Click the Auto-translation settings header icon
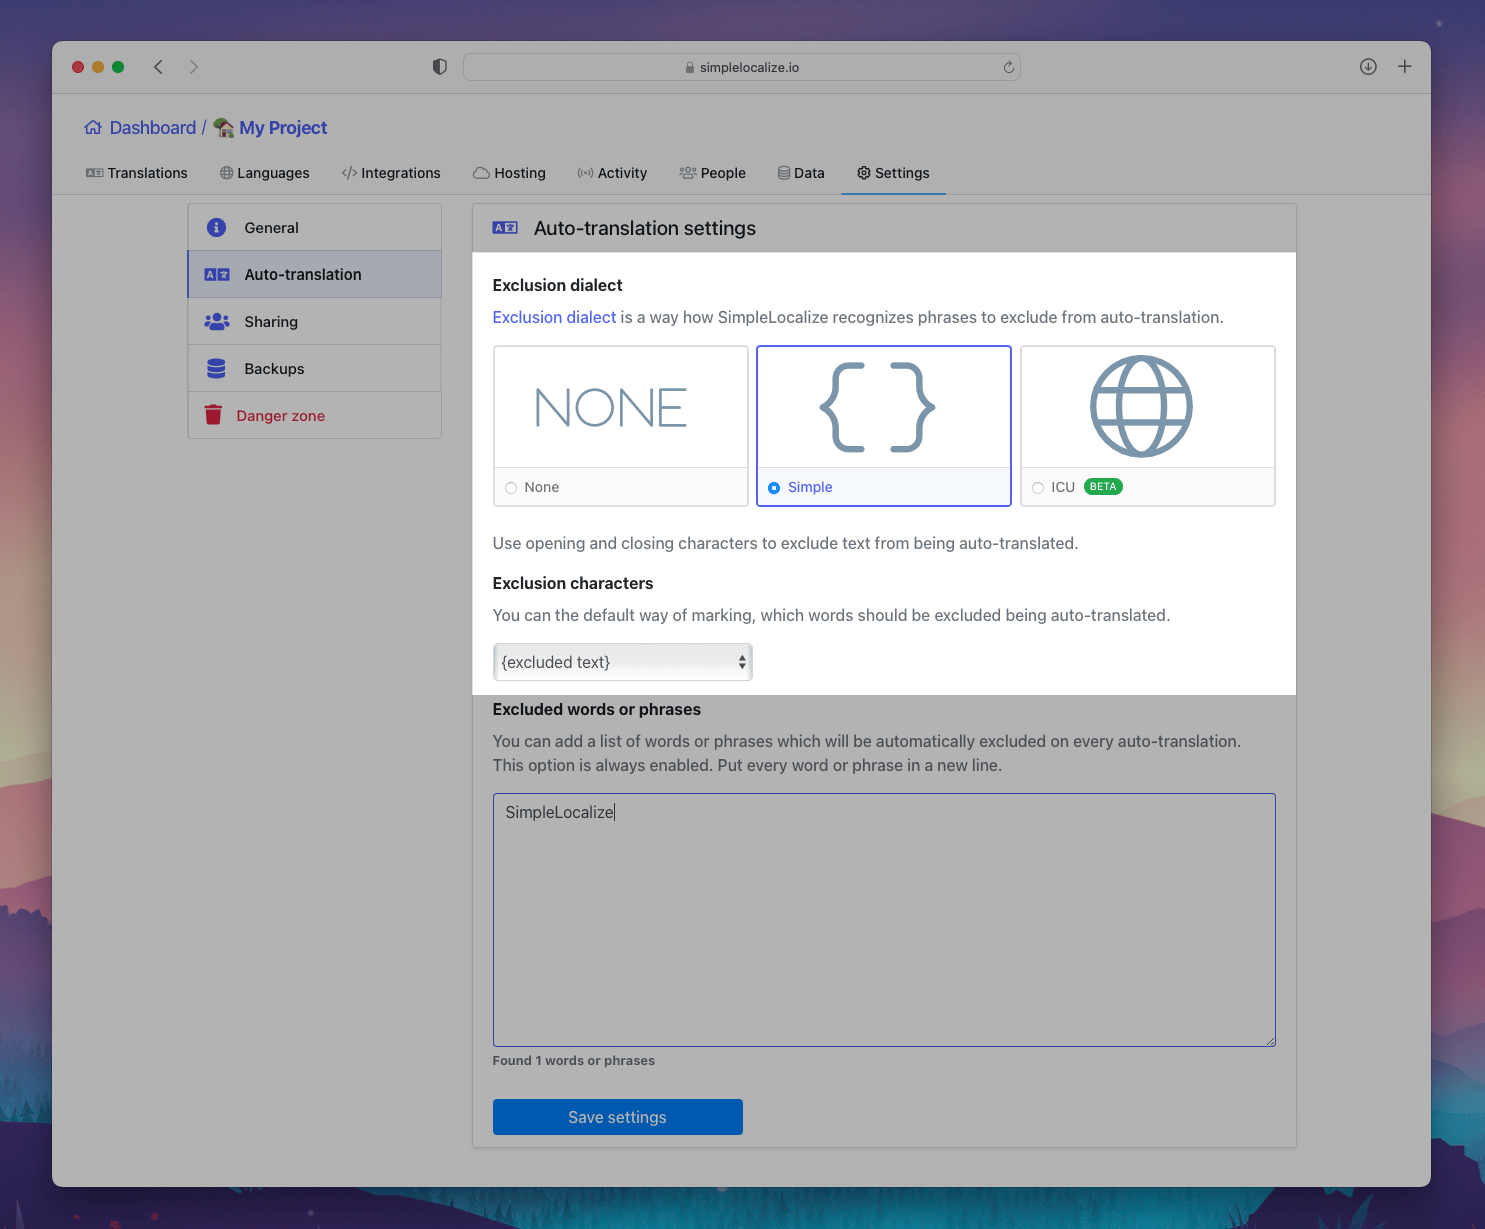The height and width of the screenshot is (1229, 1485). coord(505,228)
